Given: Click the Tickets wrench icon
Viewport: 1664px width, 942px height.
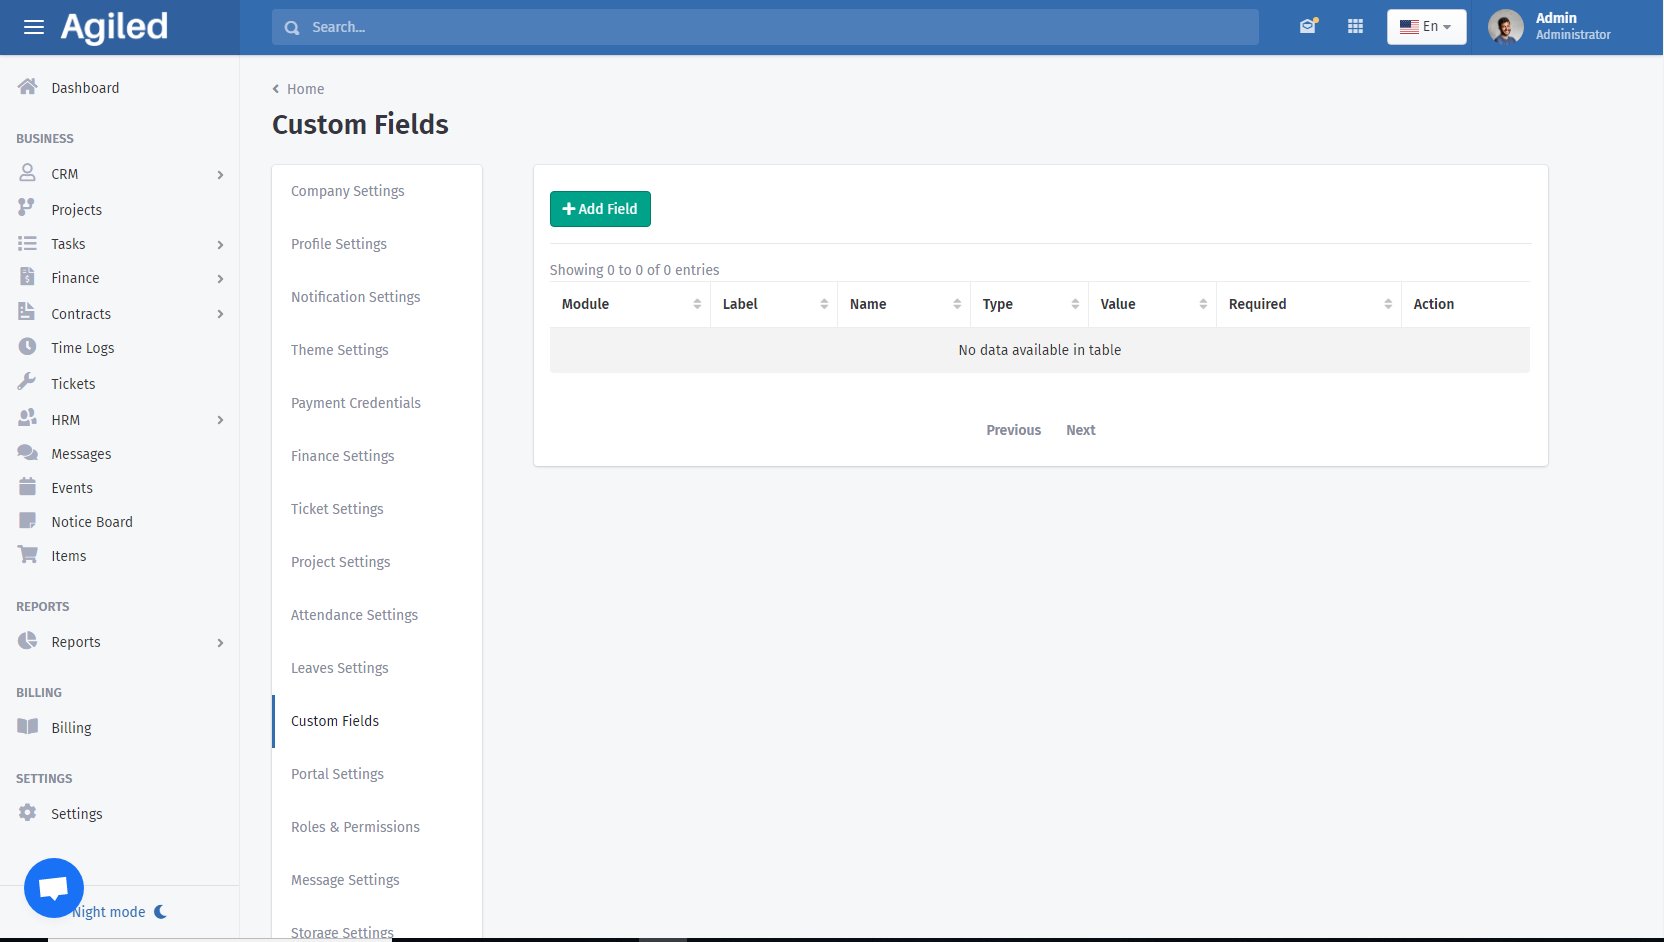Looking at the screenshot, I should (x=28, y=383).
